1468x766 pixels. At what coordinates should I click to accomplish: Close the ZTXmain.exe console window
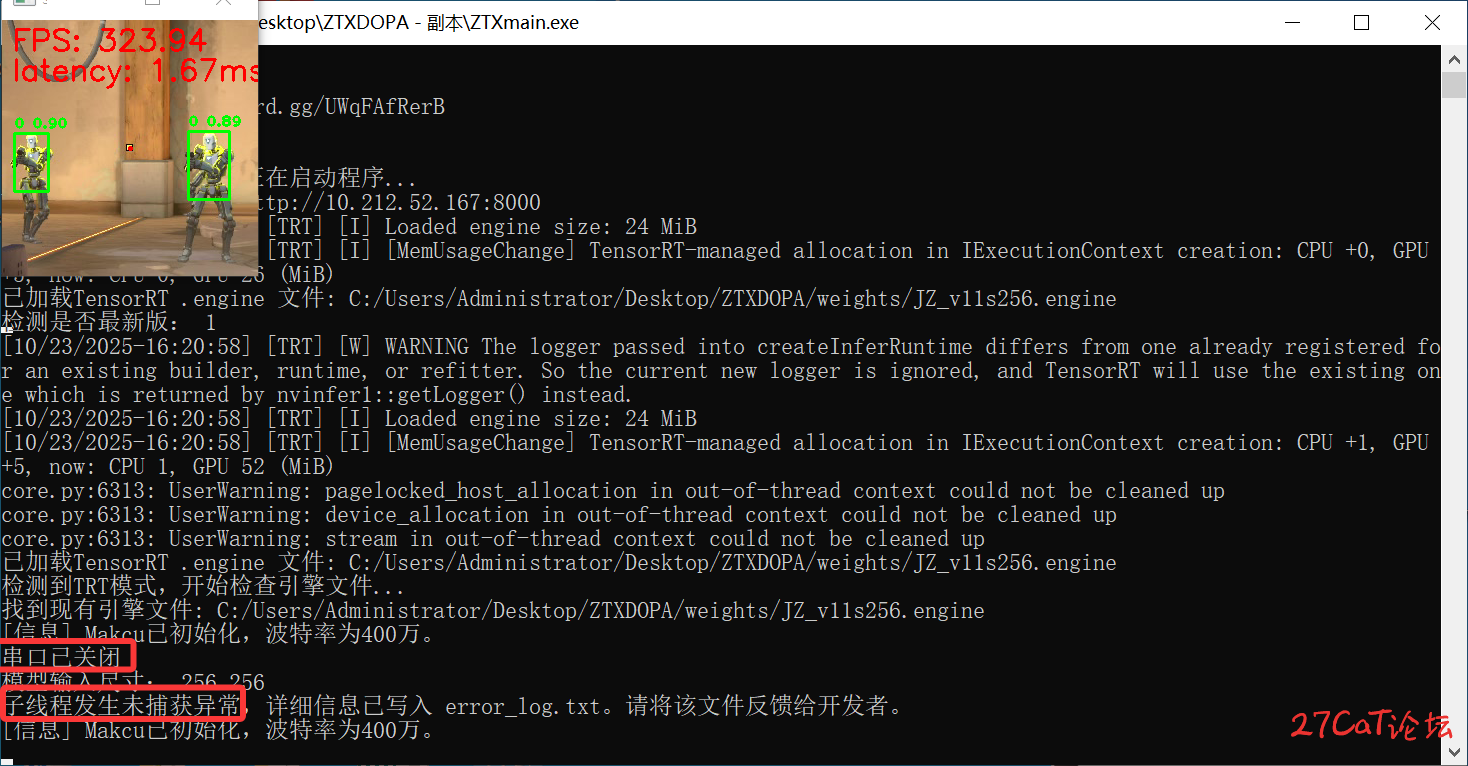click(1432, 23)
